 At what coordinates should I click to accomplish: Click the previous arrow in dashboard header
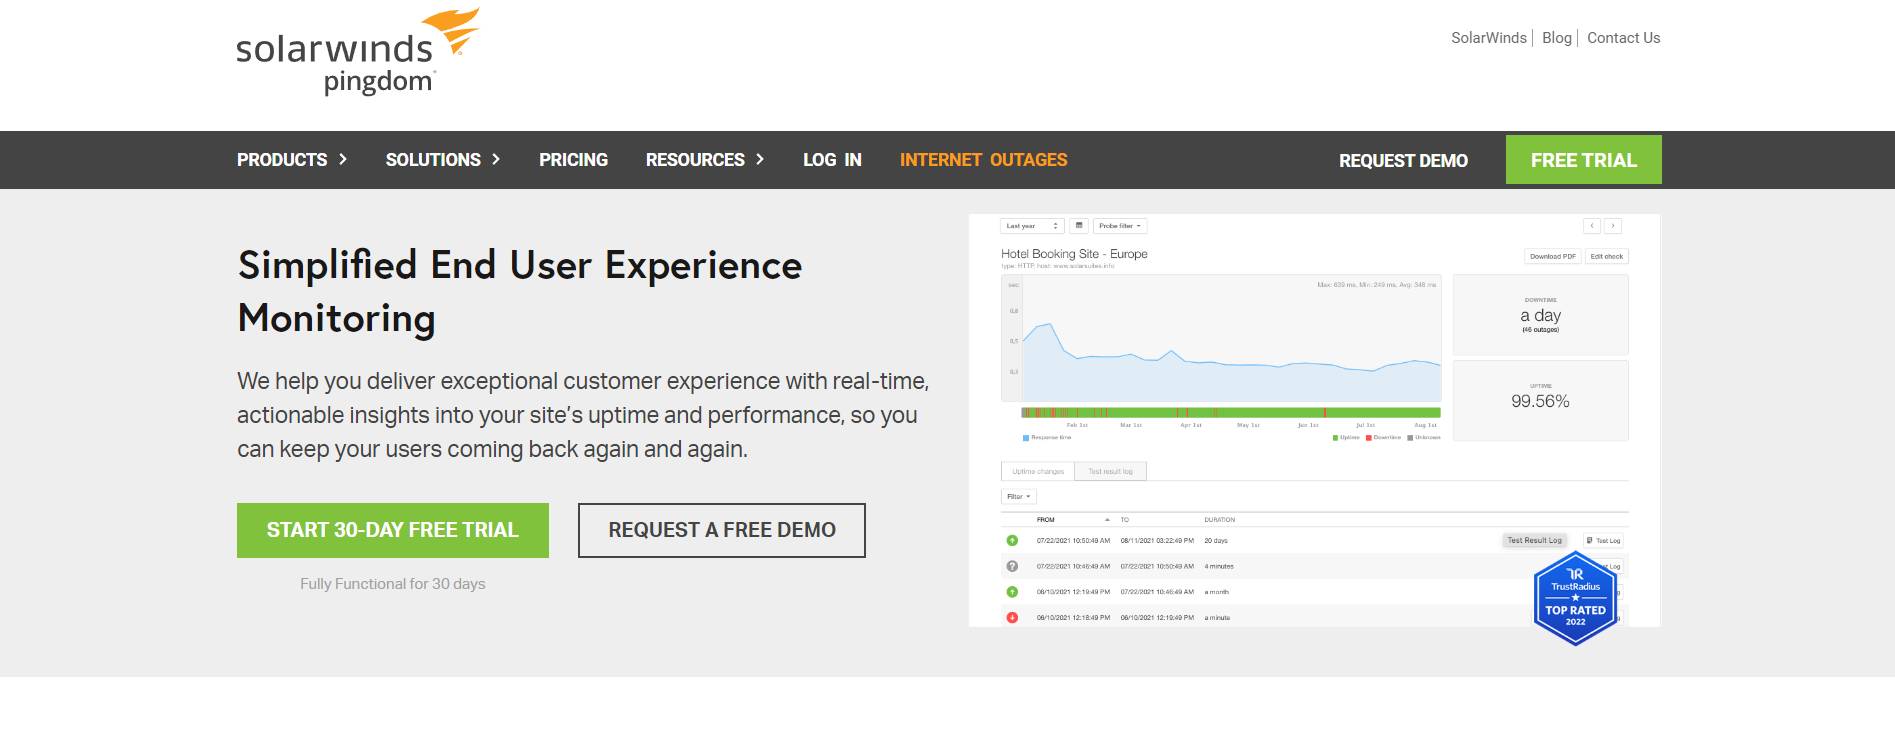[x=1592, y=226]
